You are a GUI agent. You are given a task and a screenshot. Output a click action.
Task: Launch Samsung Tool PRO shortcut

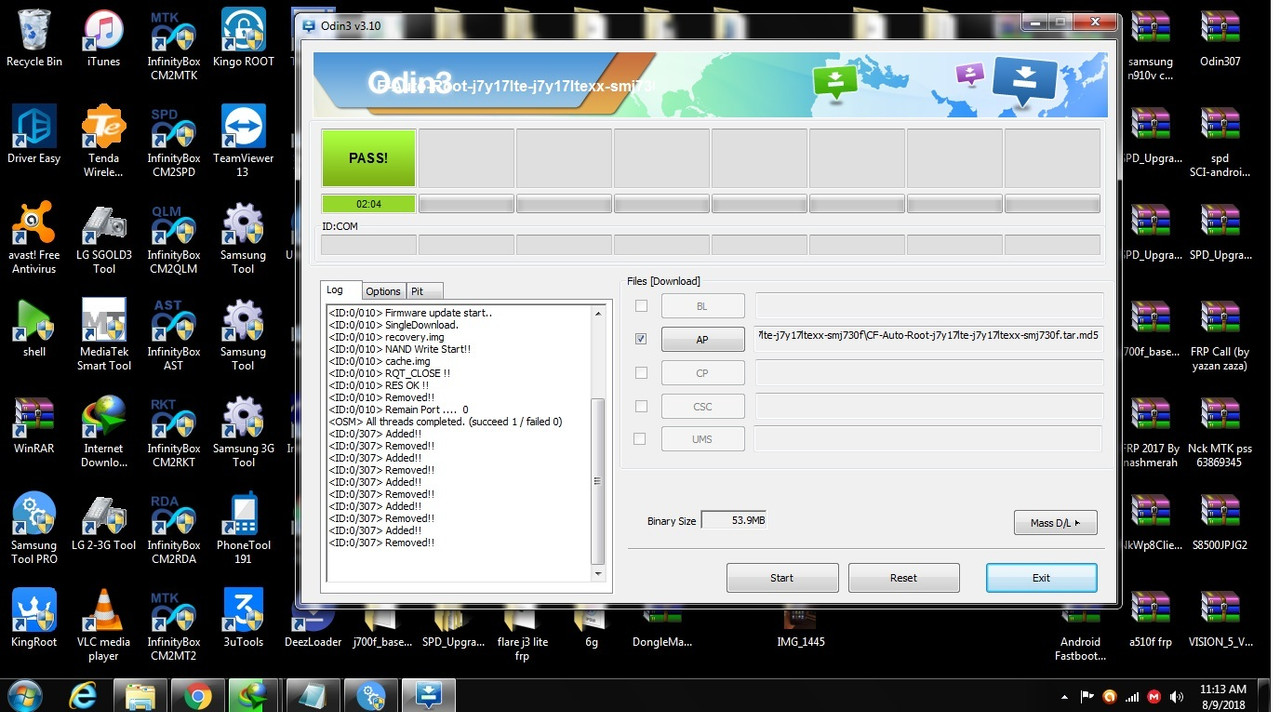[x=34, y=530]
